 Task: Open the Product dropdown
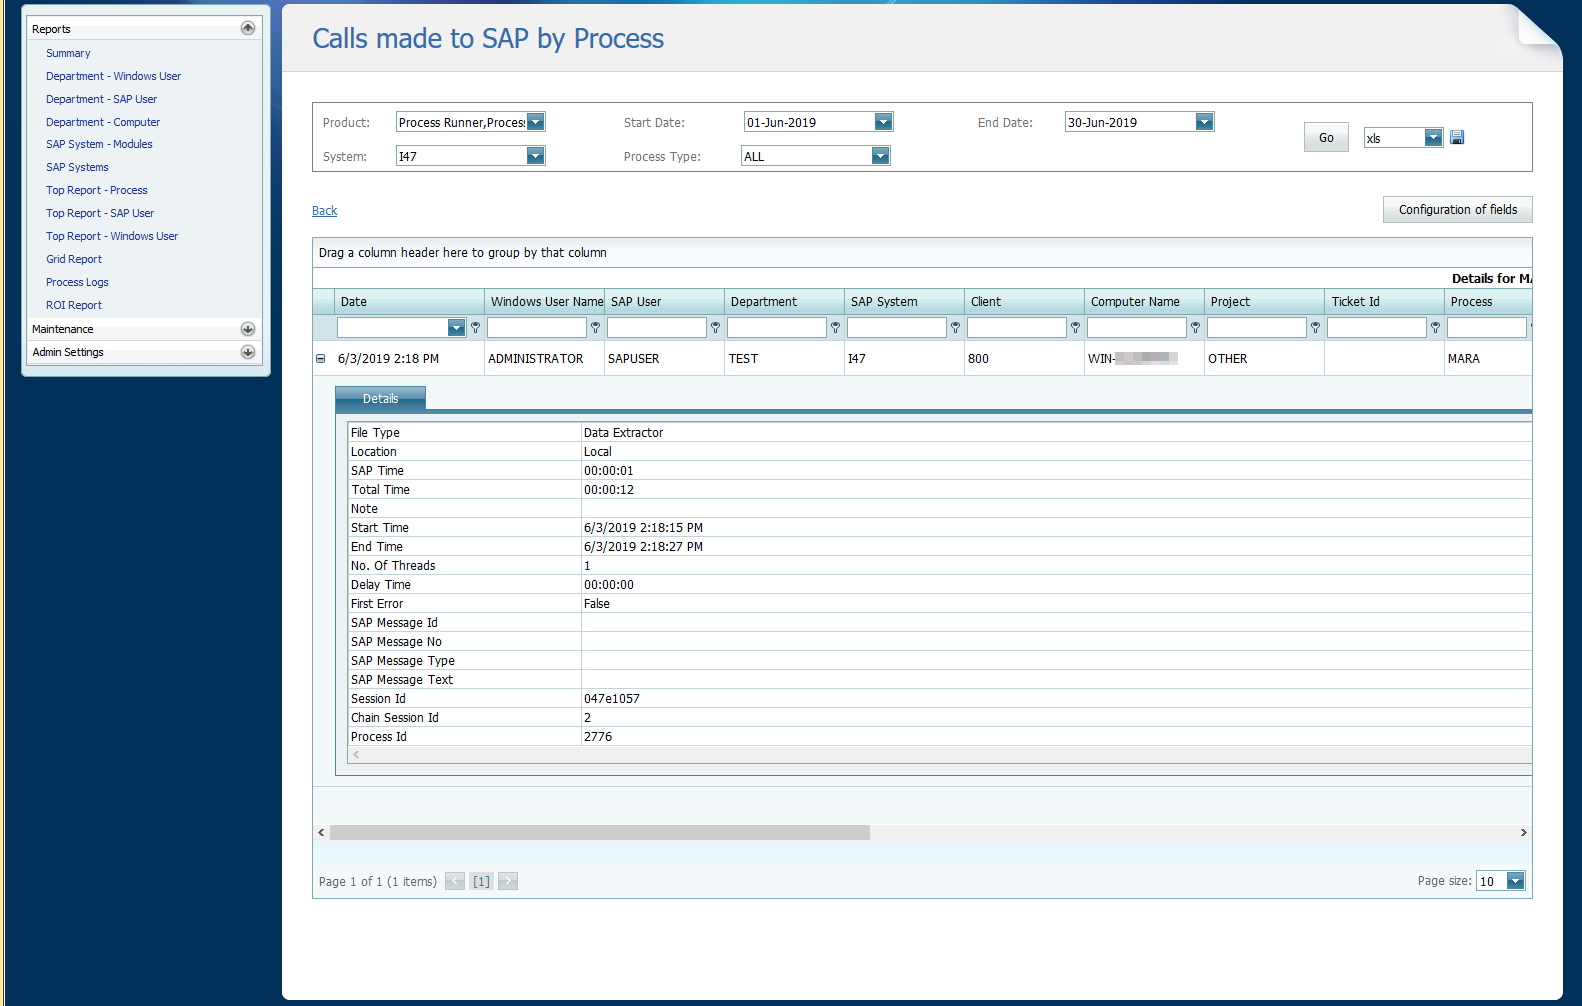(x=536, y=122)
